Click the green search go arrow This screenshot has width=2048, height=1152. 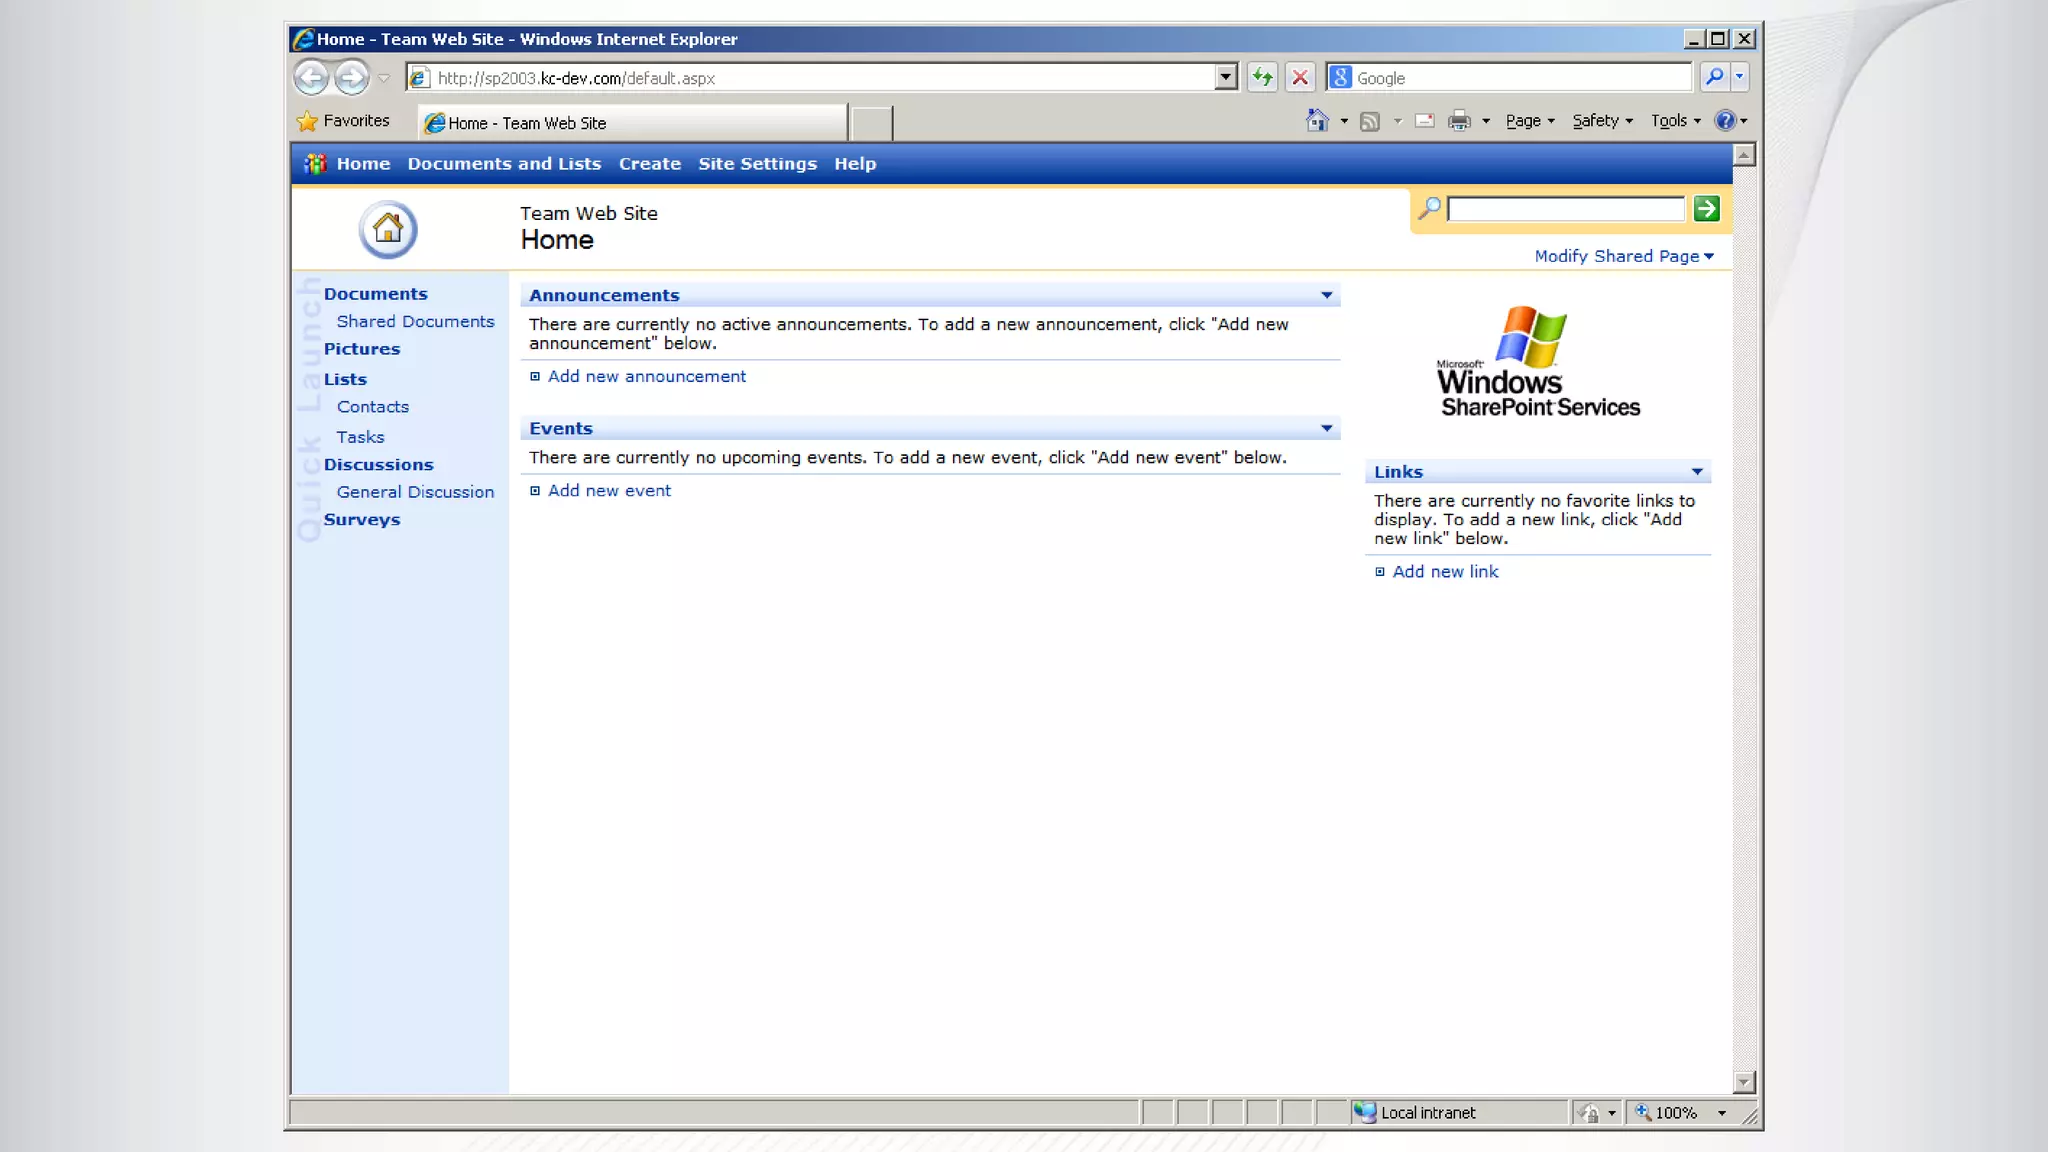pos(1706,209)
